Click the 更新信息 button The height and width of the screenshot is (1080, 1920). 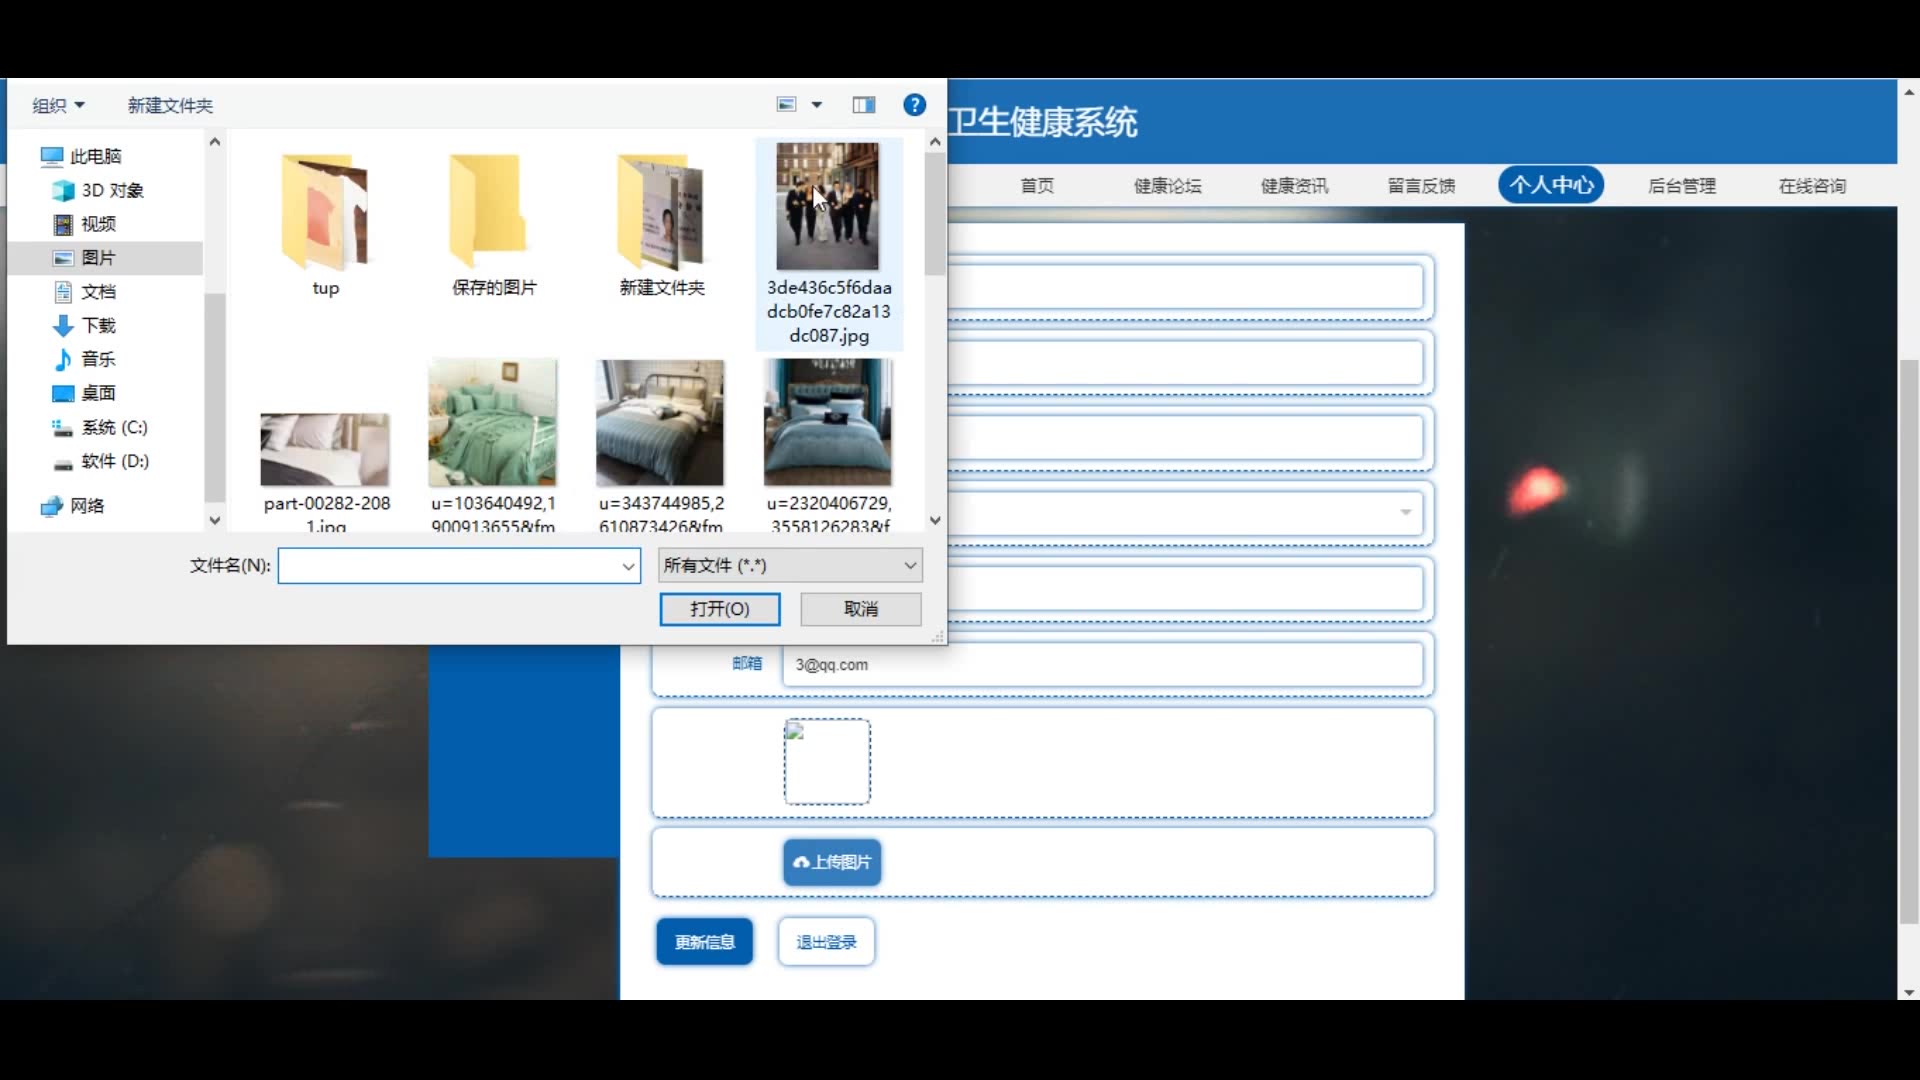pyautogui.click(x=704, y=942)
